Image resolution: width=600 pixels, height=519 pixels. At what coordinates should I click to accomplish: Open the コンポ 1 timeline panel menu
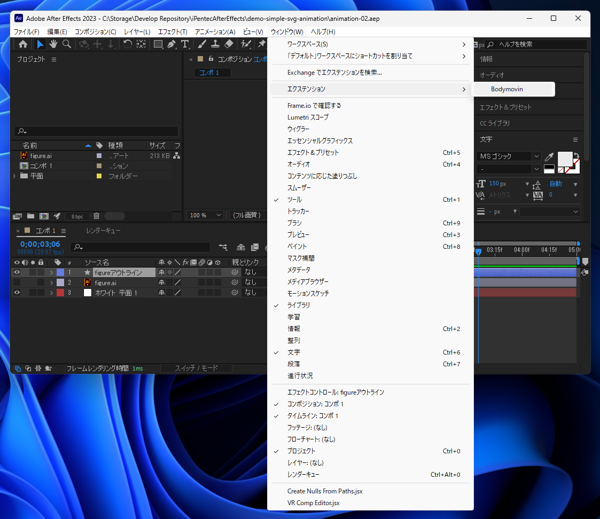(x=64, y=231)
